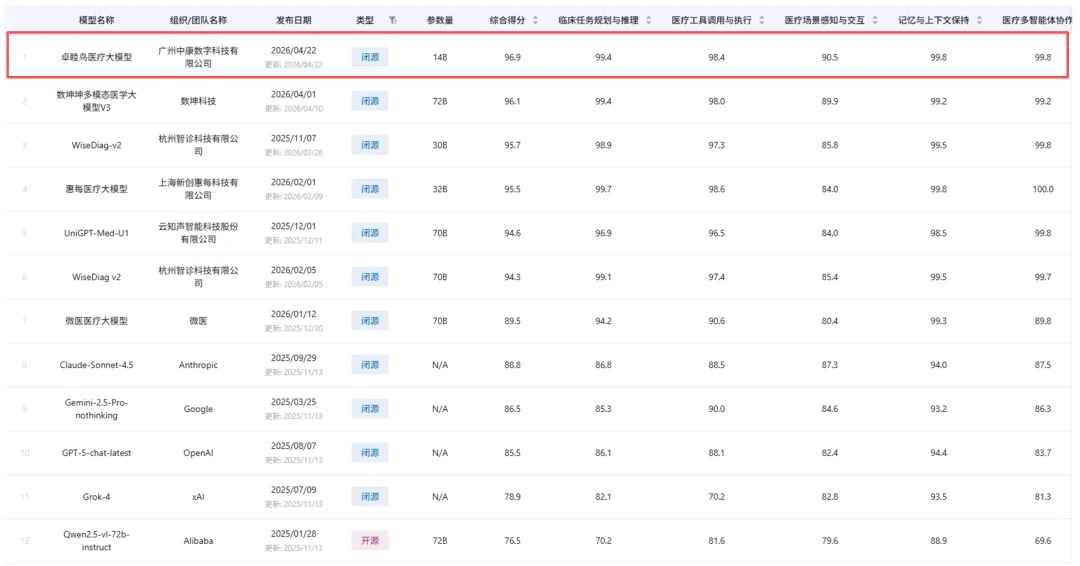Viewport: 1080px width, 566px height.
Task: Click parameter count 14B
Action: tap(440, 58)
